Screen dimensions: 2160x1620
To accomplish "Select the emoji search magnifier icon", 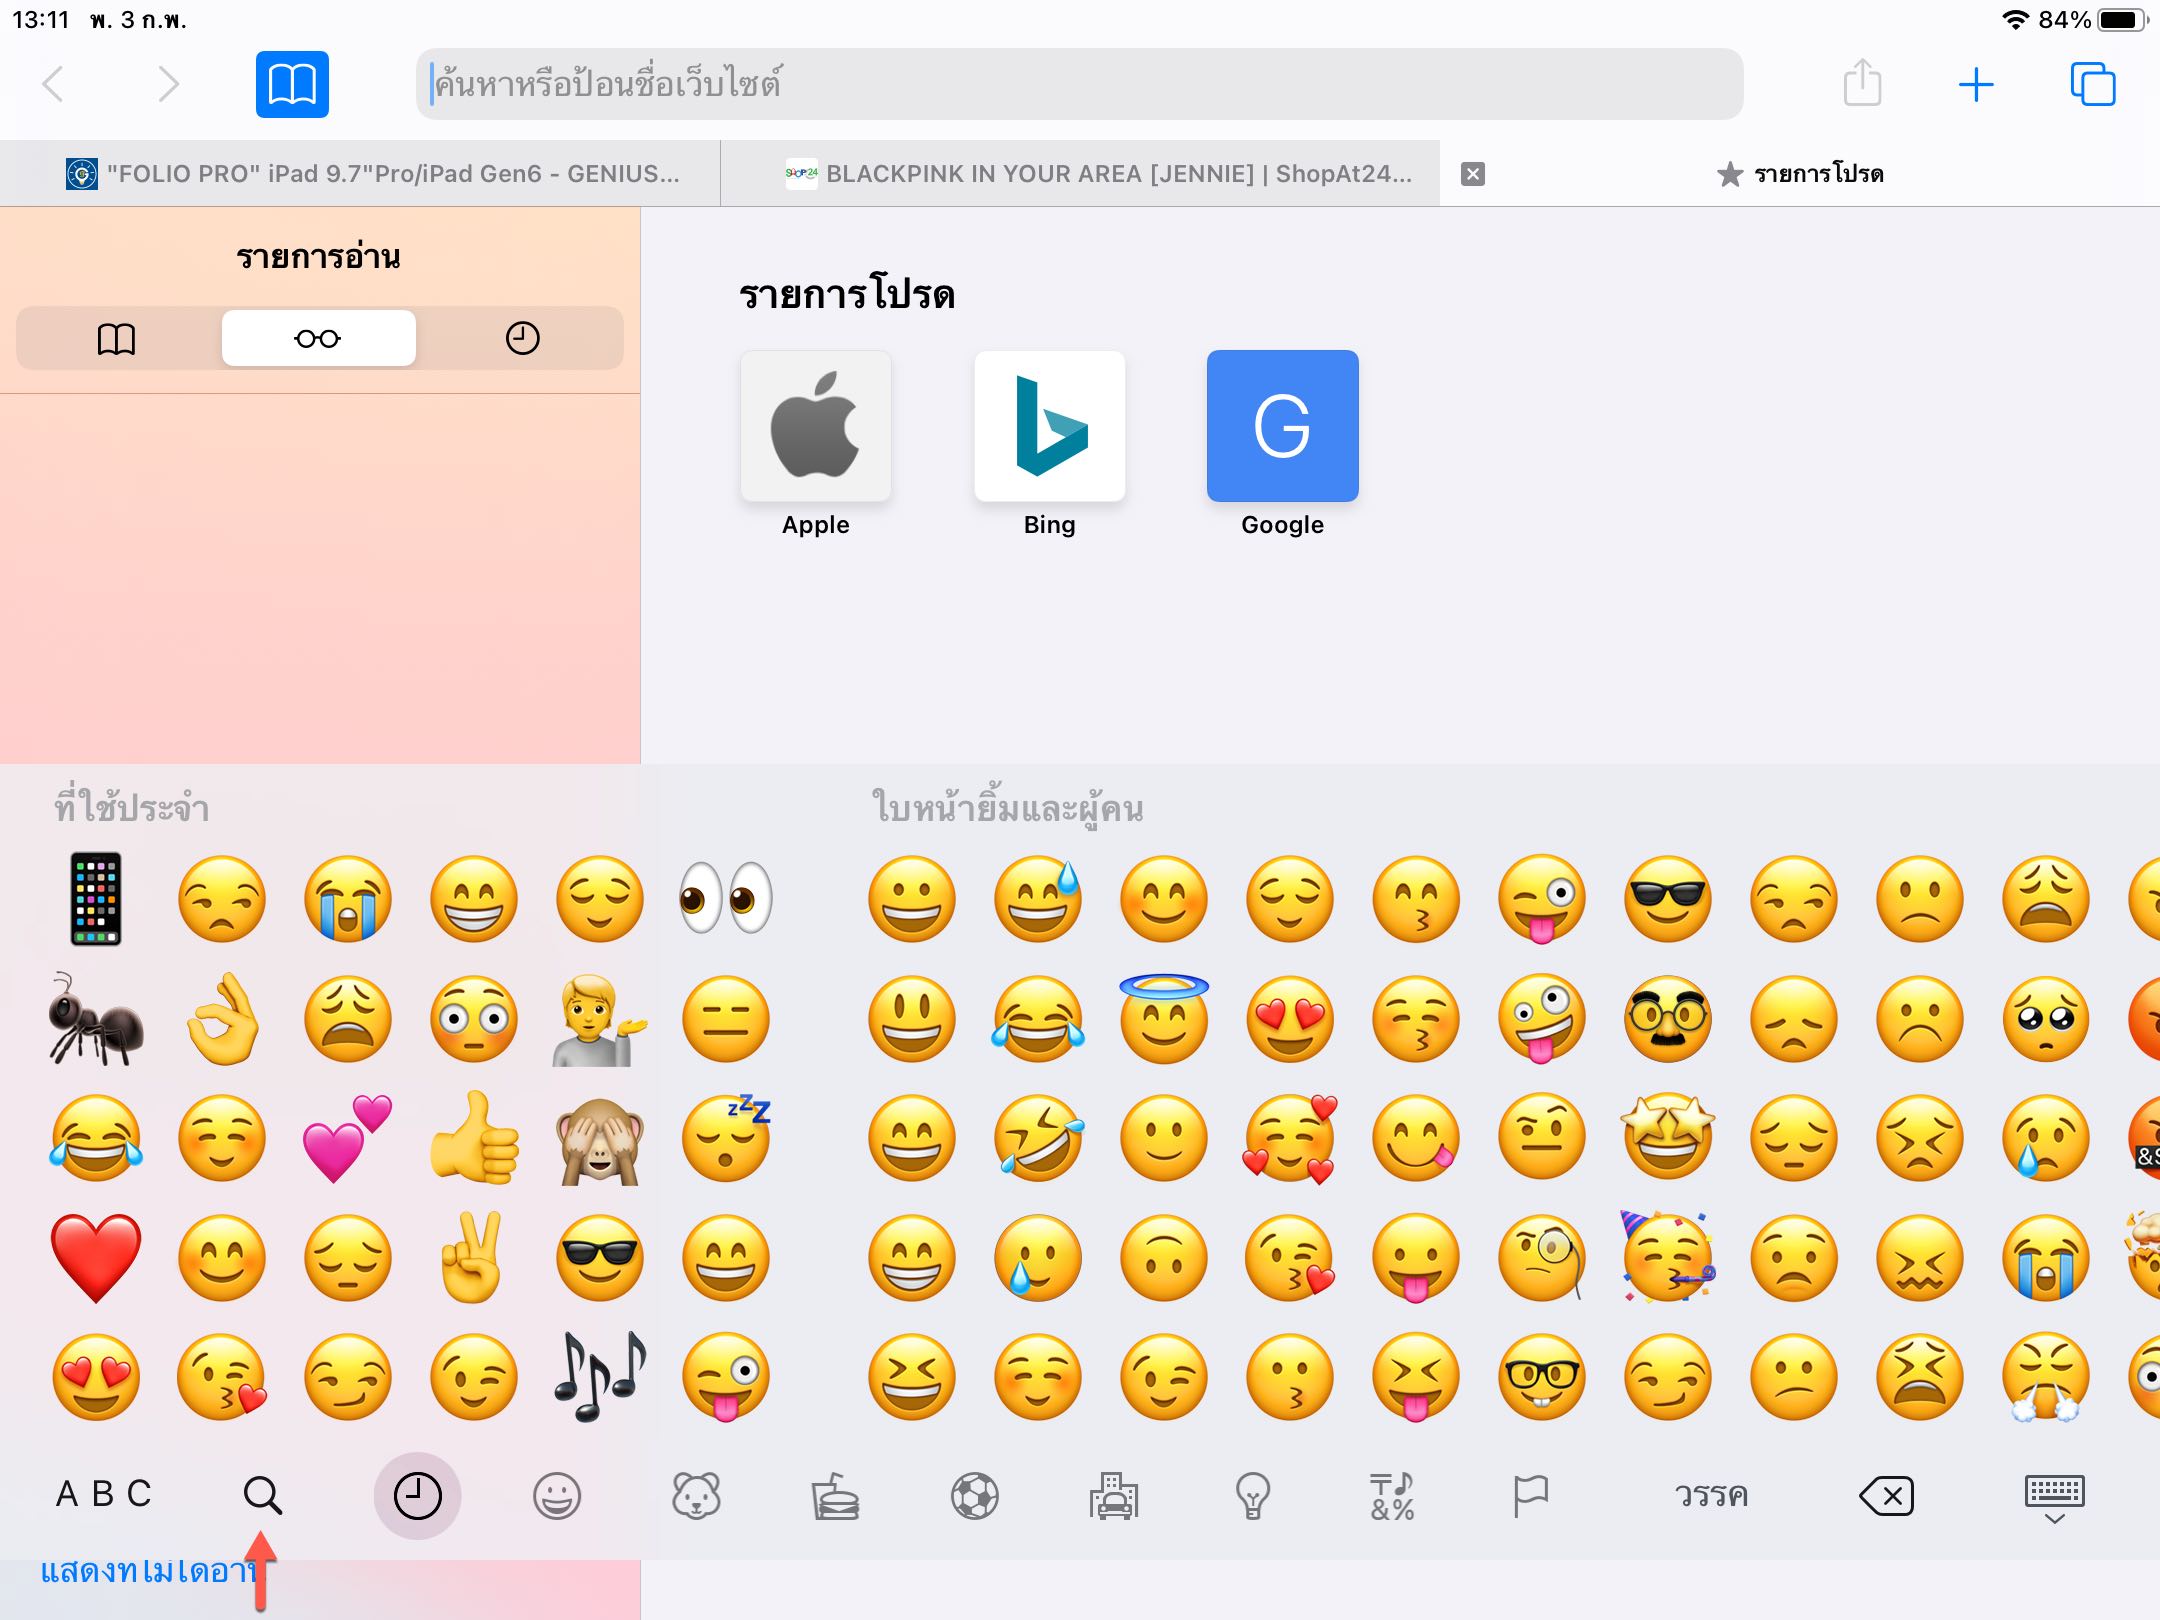I will tap(262, 1495).
